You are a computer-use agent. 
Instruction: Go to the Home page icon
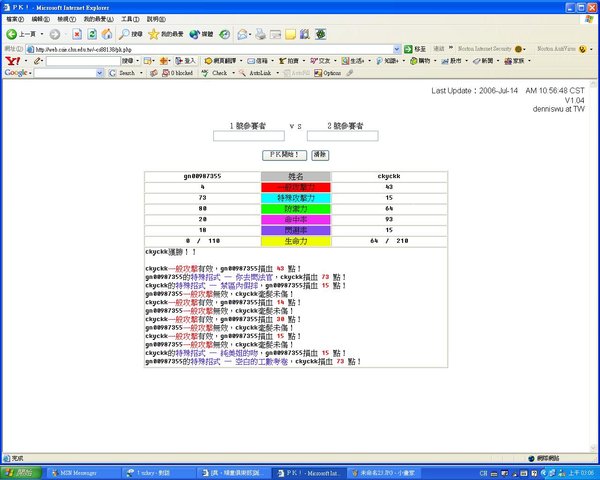(106, 33)
